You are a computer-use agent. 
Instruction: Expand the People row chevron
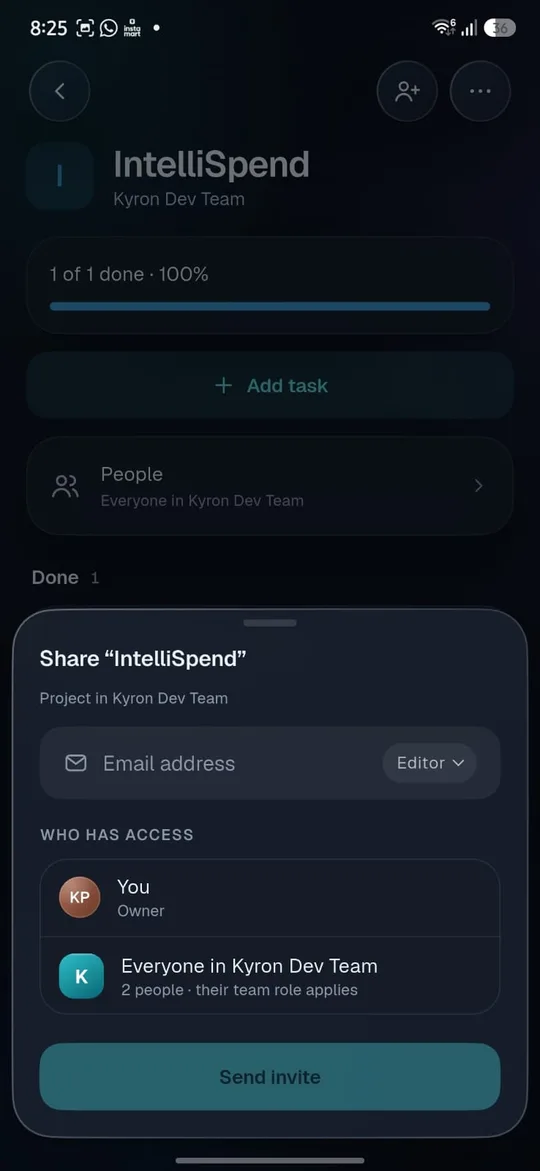pos(480,486)
